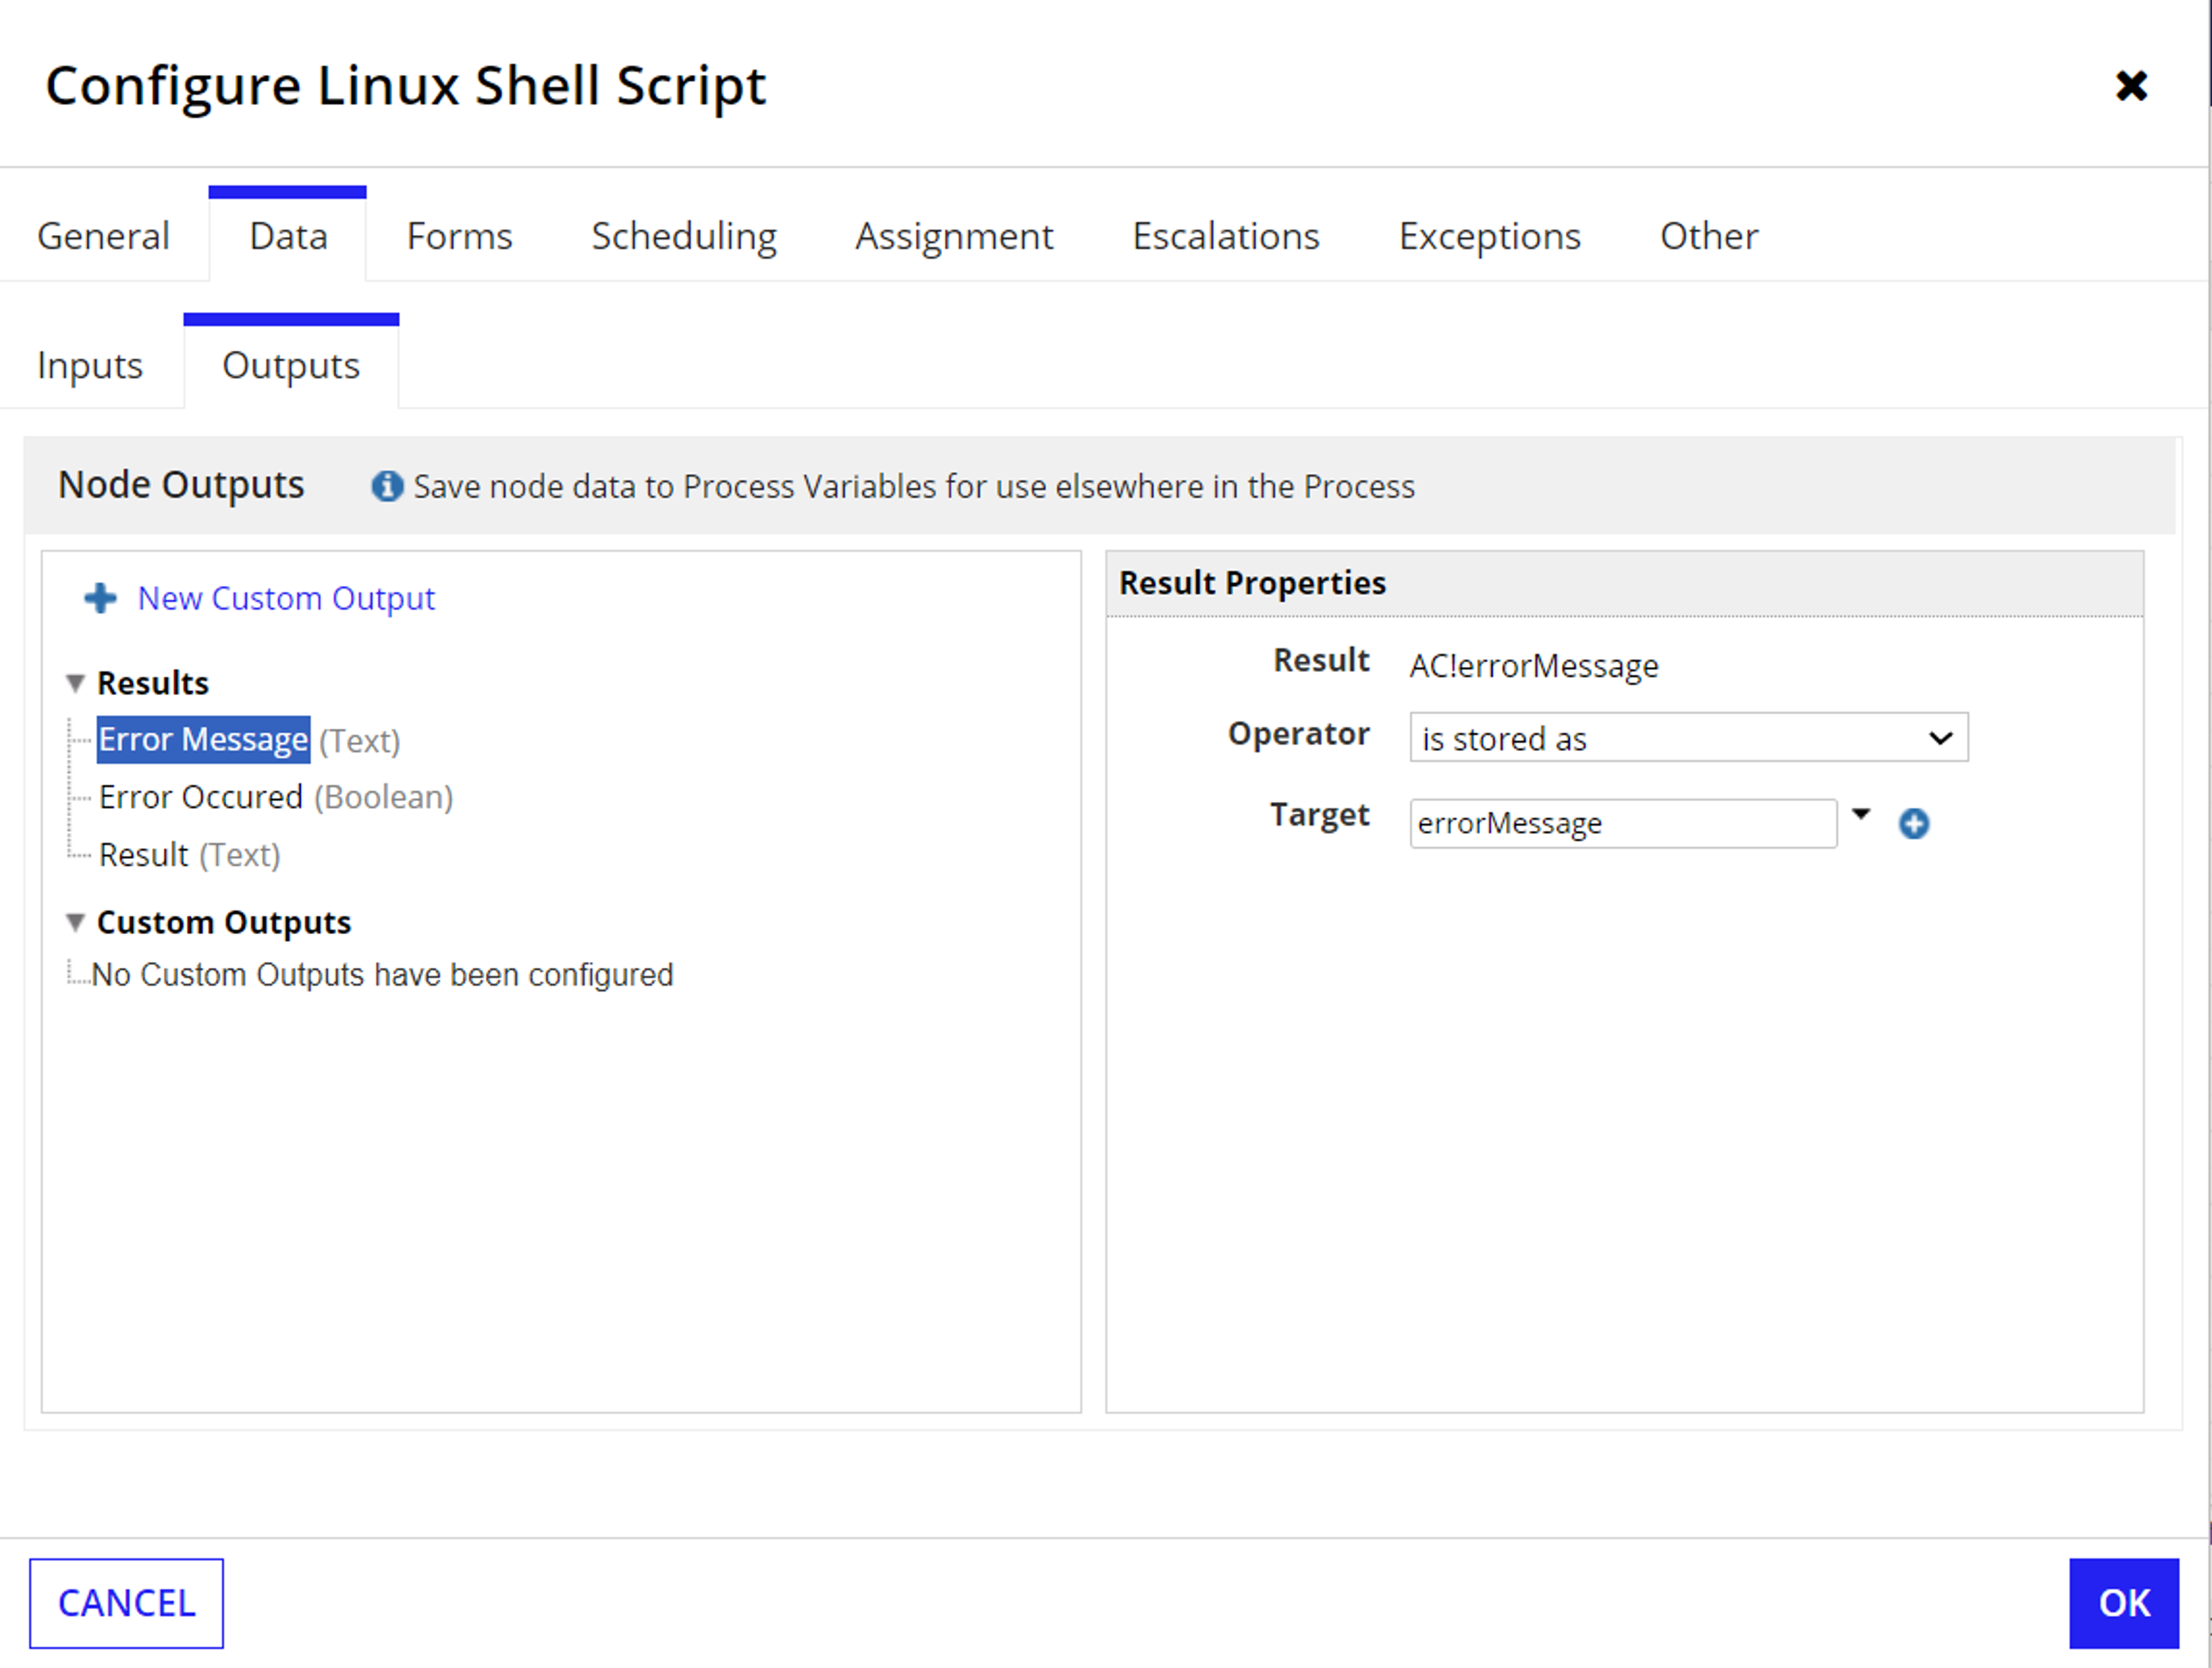Click the info icon next to Node Outputs
The width and height of the screenshot is (2212, 1668).
[387, 486]
